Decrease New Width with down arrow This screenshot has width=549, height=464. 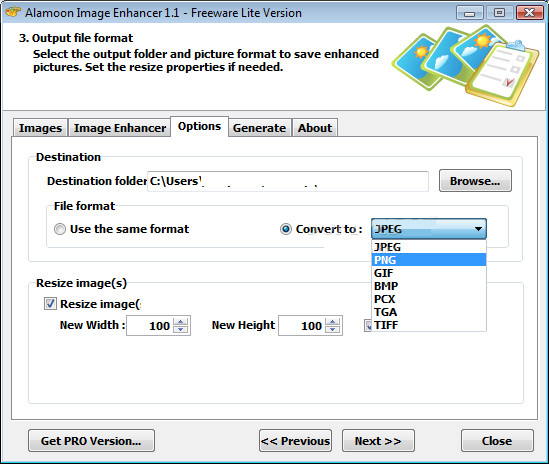point(180,329)
